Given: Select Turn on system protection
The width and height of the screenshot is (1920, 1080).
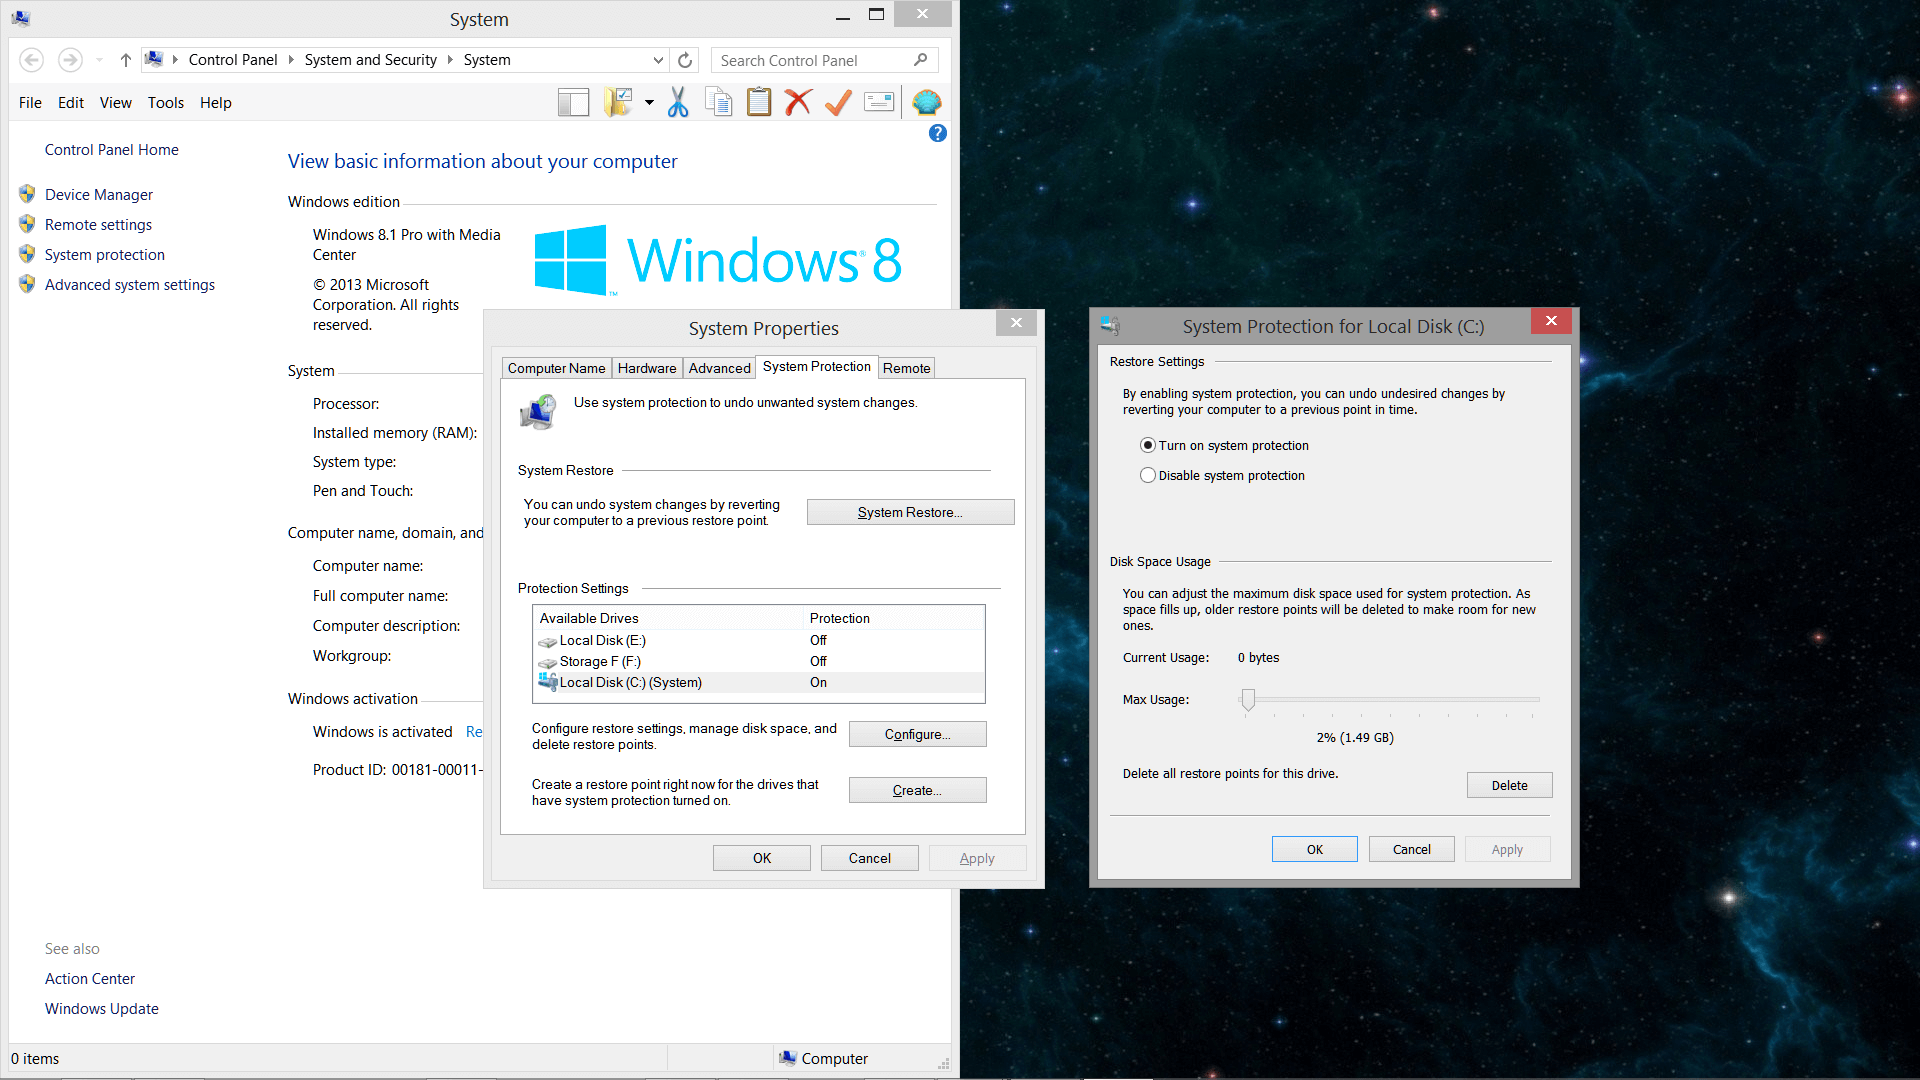Looking at the screenshot, I should pos(1148,445).
